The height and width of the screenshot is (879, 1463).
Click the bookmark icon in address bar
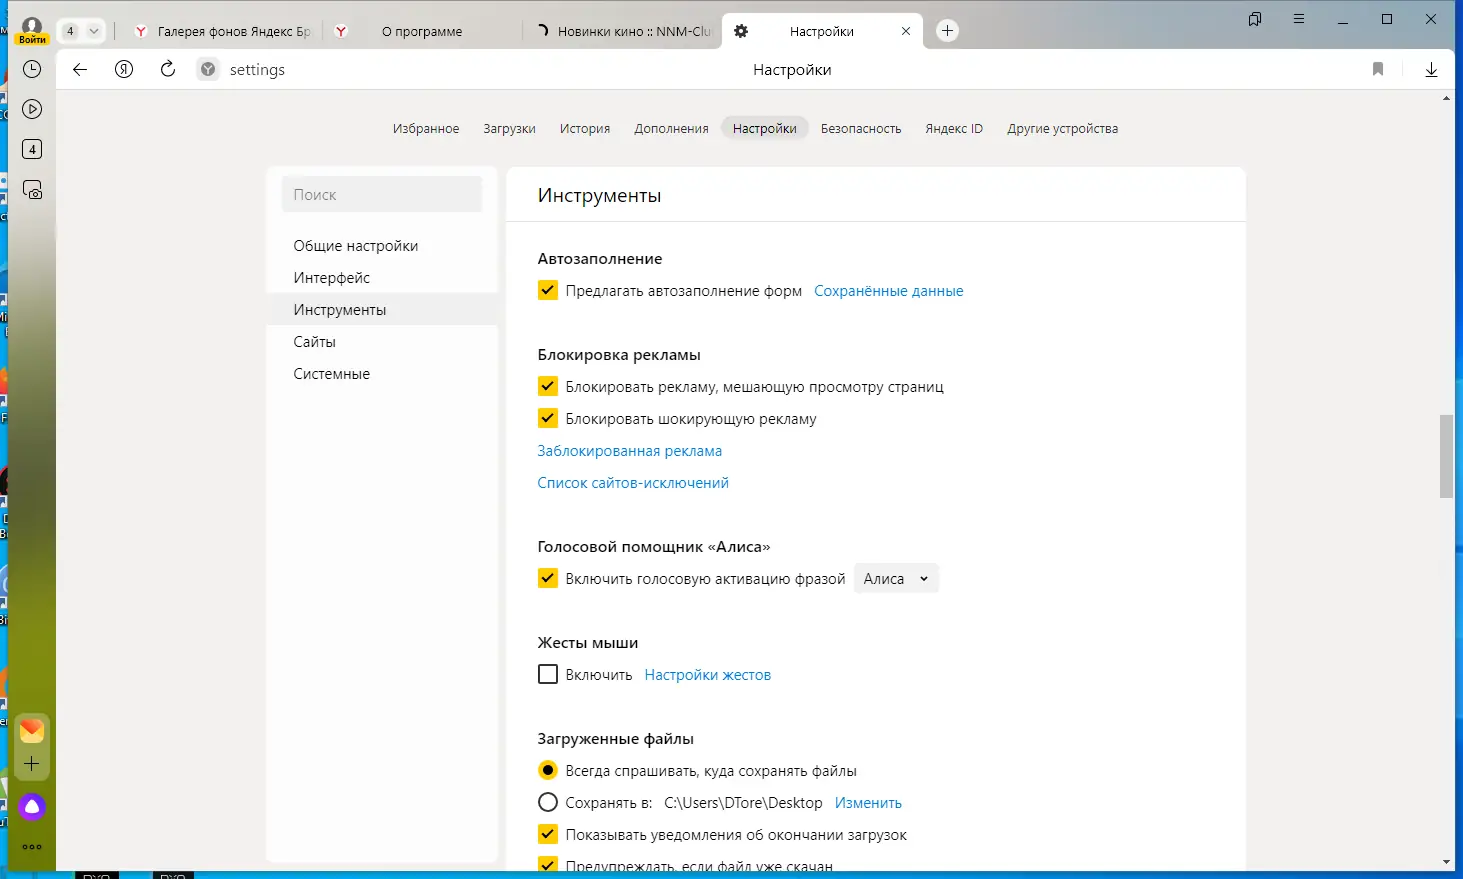pos(1378,69)
